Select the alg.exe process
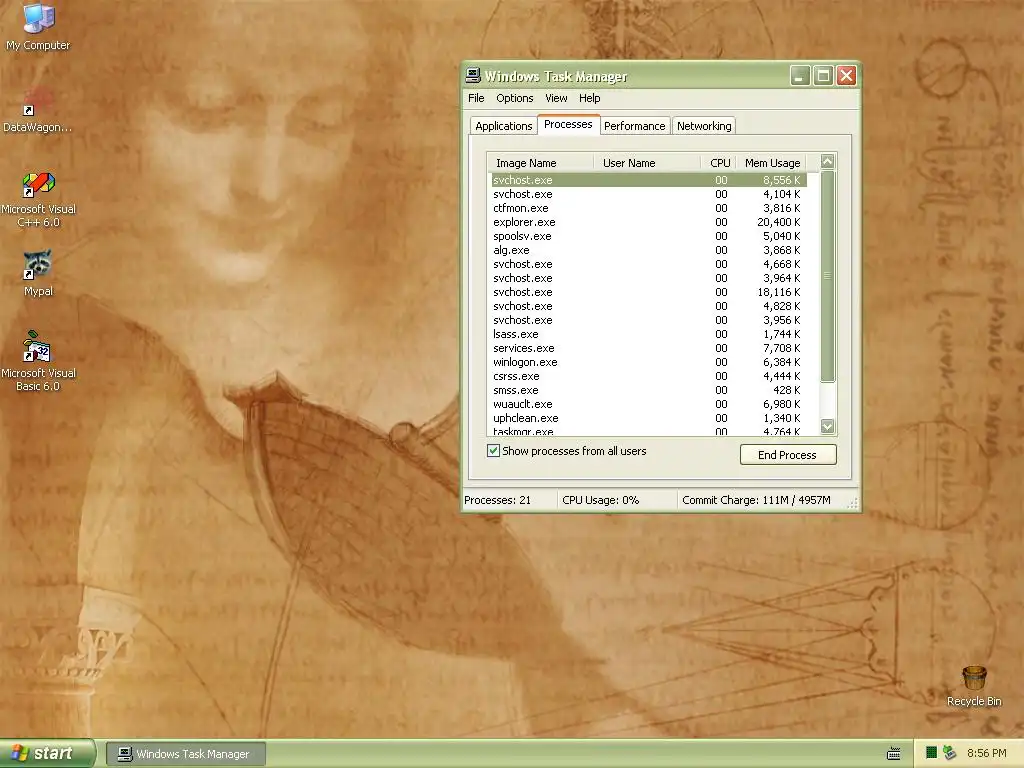 coord(649,250)
